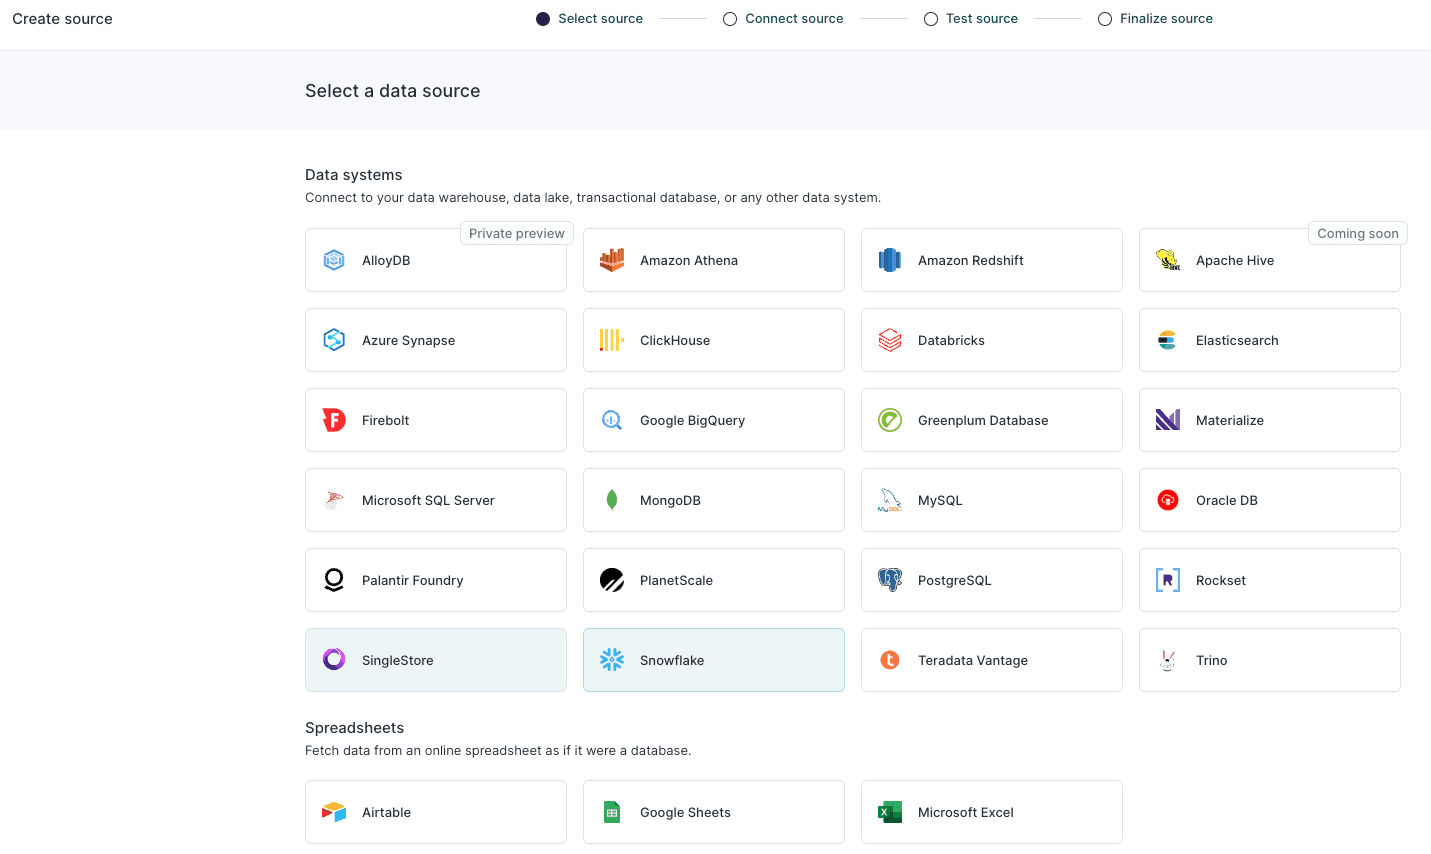This screenshot has height=854, width=1431.
Task: Select the Databricks icon
Action: 889,339
